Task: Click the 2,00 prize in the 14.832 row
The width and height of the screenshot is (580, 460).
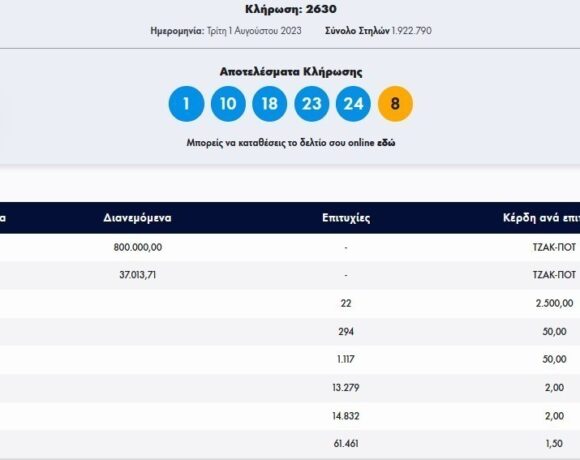Action: (554, 416)
